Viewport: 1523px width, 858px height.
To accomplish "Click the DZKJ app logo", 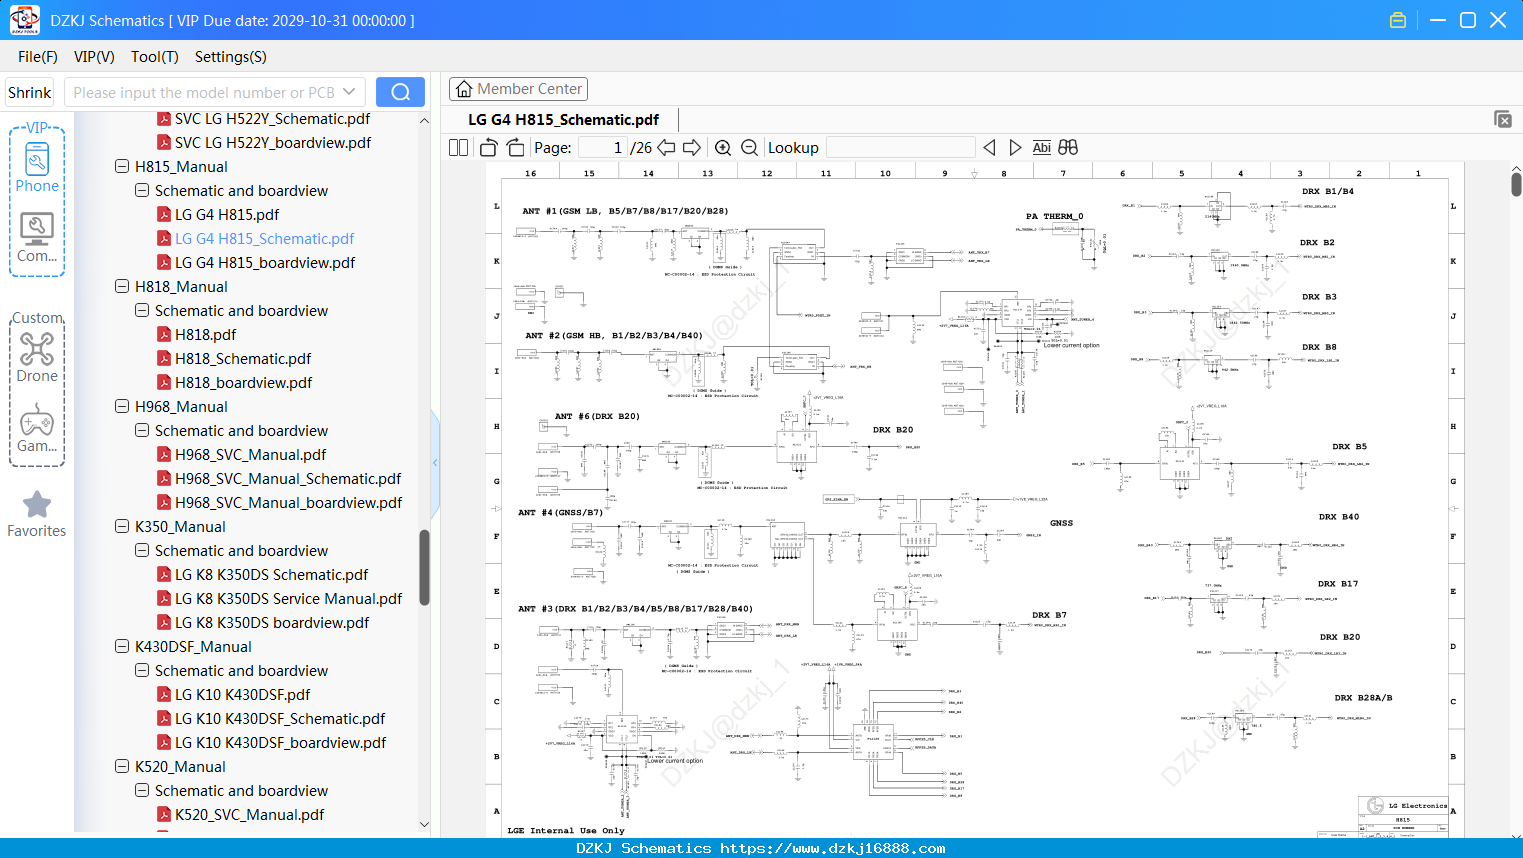I will pyautogui.click(x=24, y=20).
